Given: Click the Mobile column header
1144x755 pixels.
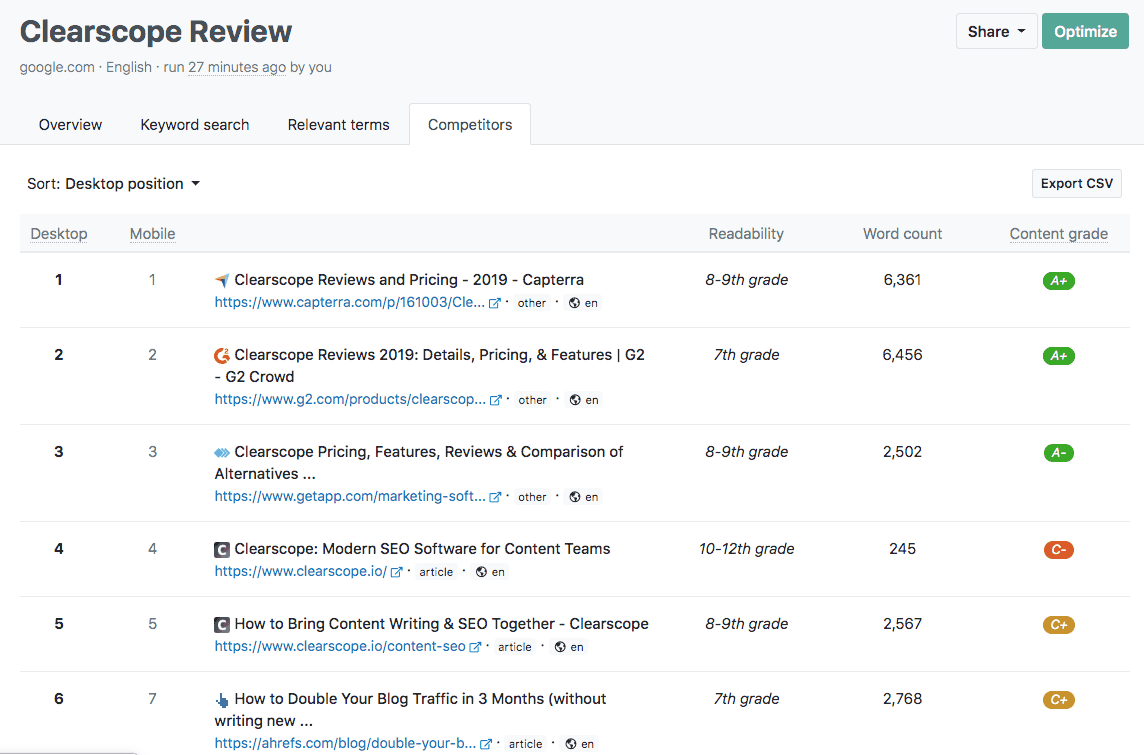Looking at the screenshot, I should point(152,234).
